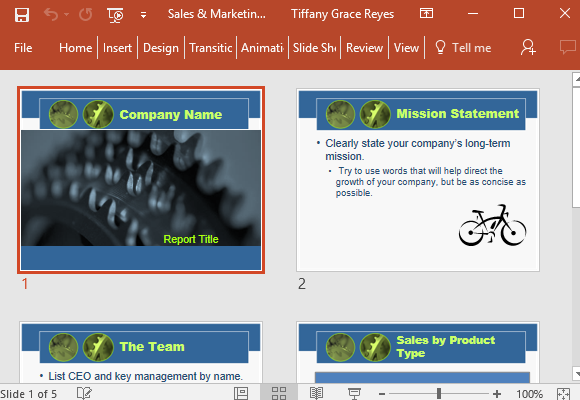The height and width of the screenshot is (400, 580).
Task: Click the zoom in plus button
Action: point(497,394)
